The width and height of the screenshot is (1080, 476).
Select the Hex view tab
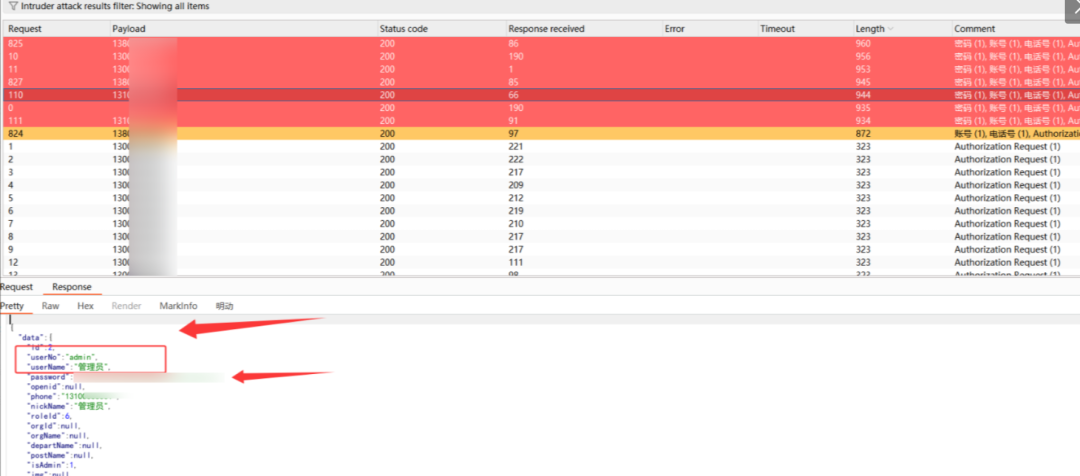point(85,306)
